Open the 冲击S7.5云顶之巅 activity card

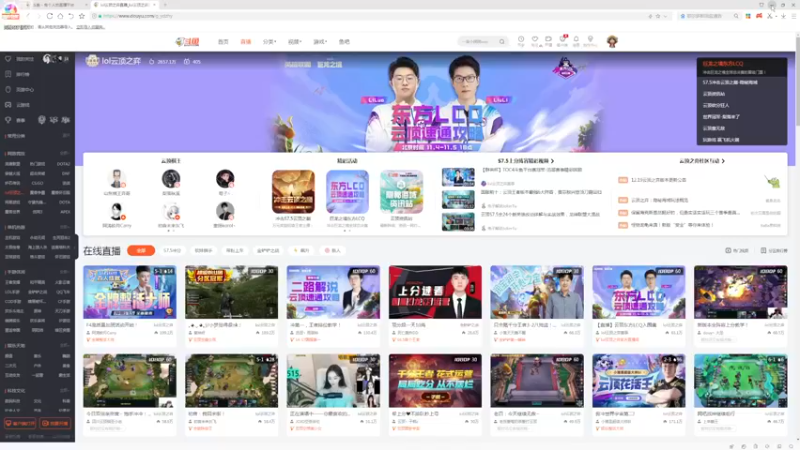(293, 192)
